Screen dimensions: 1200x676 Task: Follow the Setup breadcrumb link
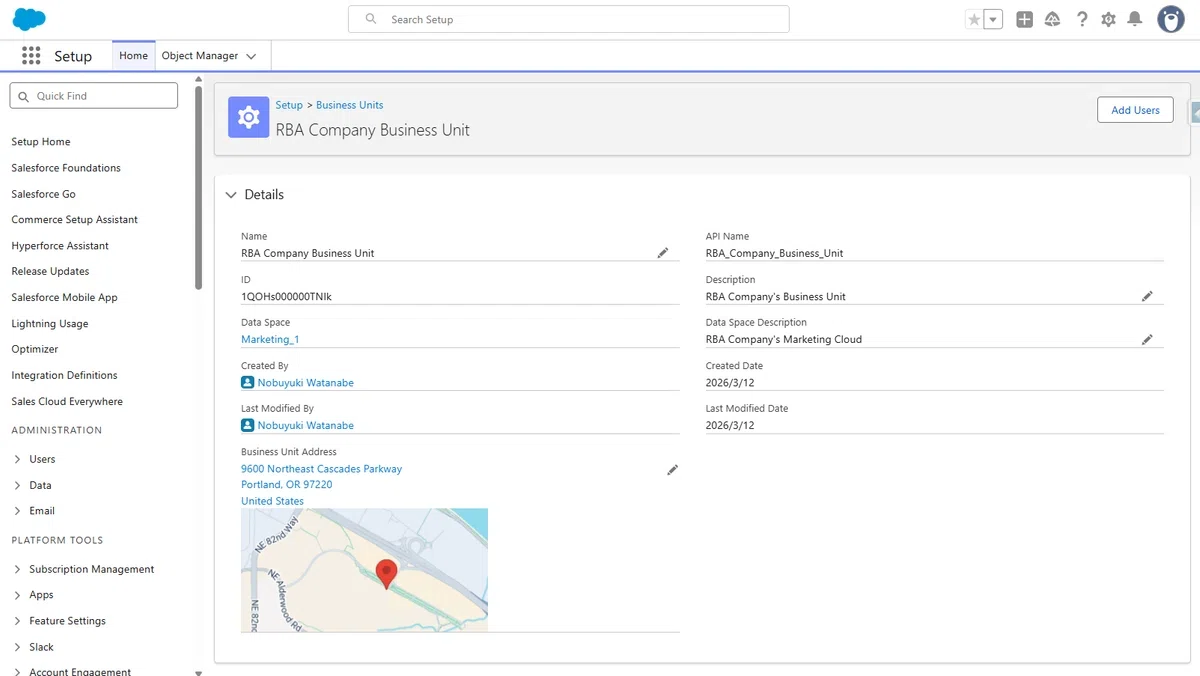(x=289, y=105)
